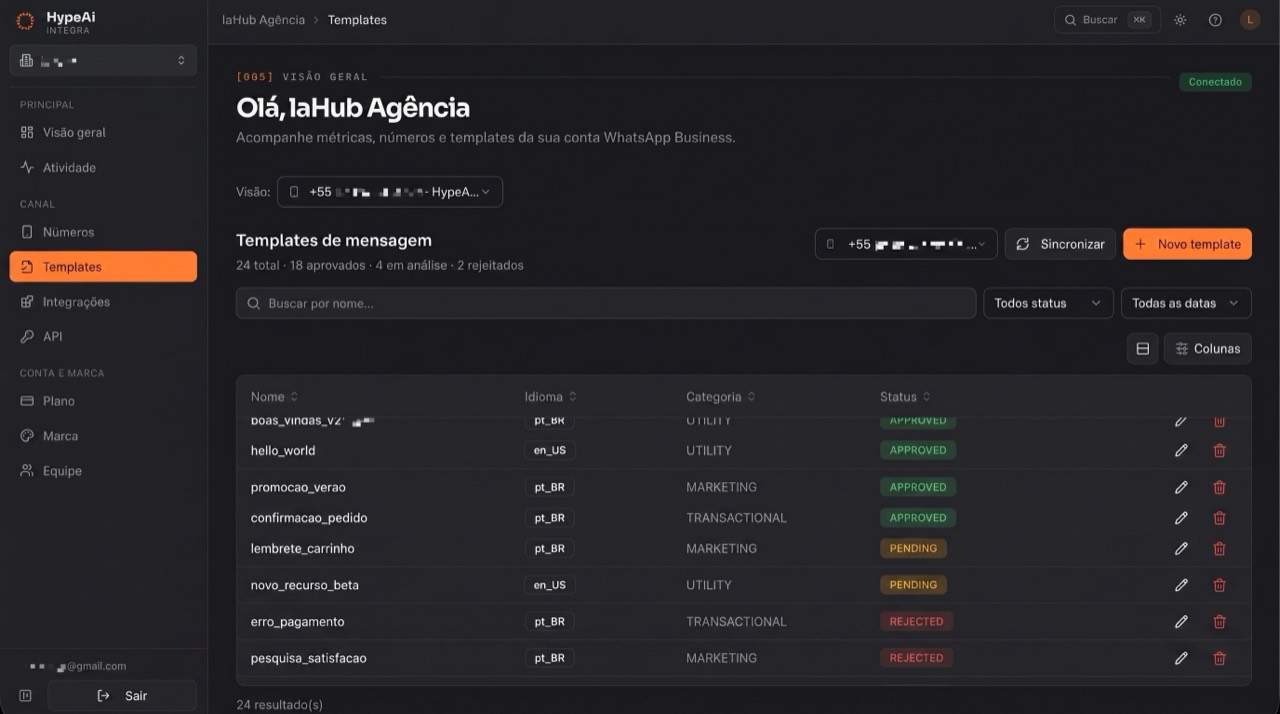Focus the Buscar por nome field
This screenshot has height=714, width=1280.
click(606, 303)
